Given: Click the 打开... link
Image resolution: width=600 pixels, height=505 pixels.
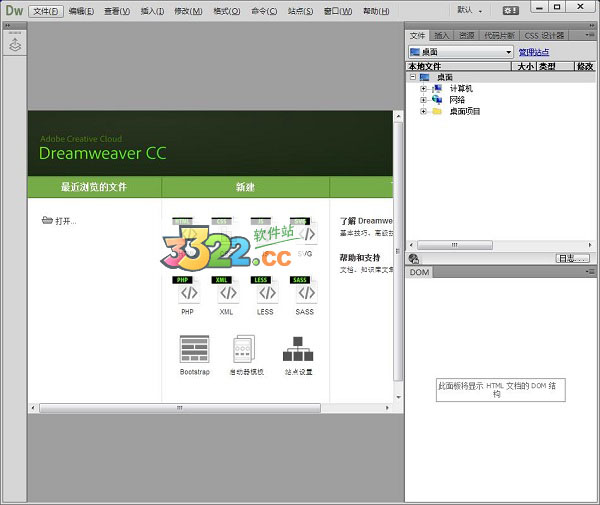Looking at the screenshot, I should coord(59,221).
